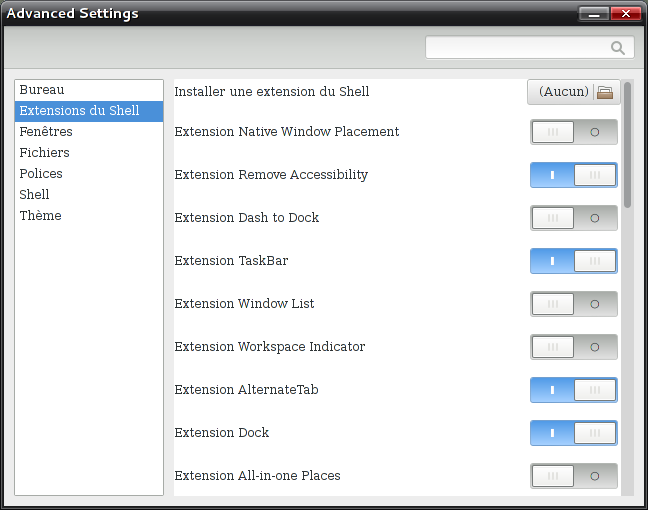The width and height of the screenshot is (648, 510).
Task: Enable Extension Window List switch
Action: [573, 304]
